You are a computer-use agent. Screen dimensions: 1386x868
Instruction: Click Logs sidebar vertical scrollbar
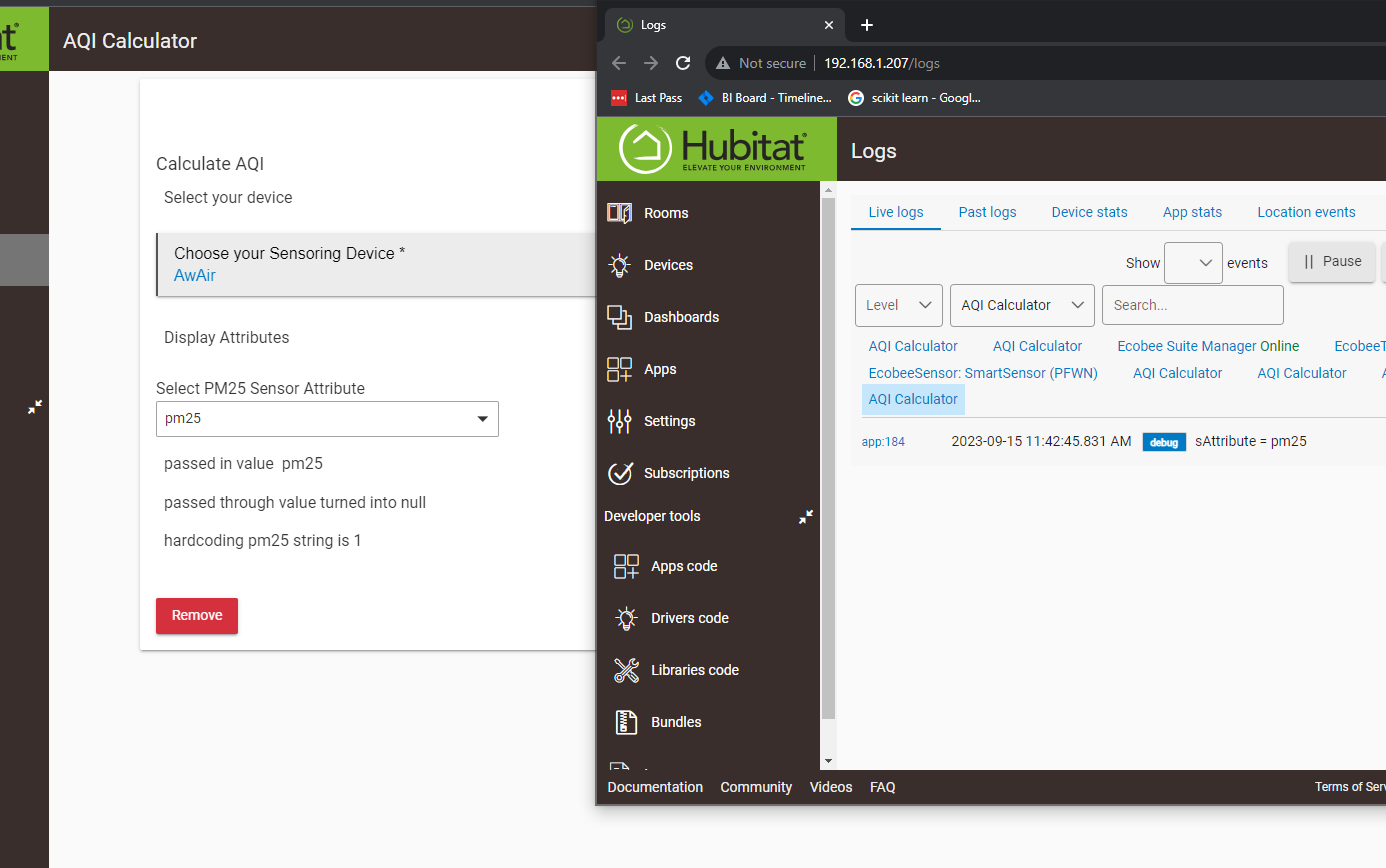coord(827,457)
